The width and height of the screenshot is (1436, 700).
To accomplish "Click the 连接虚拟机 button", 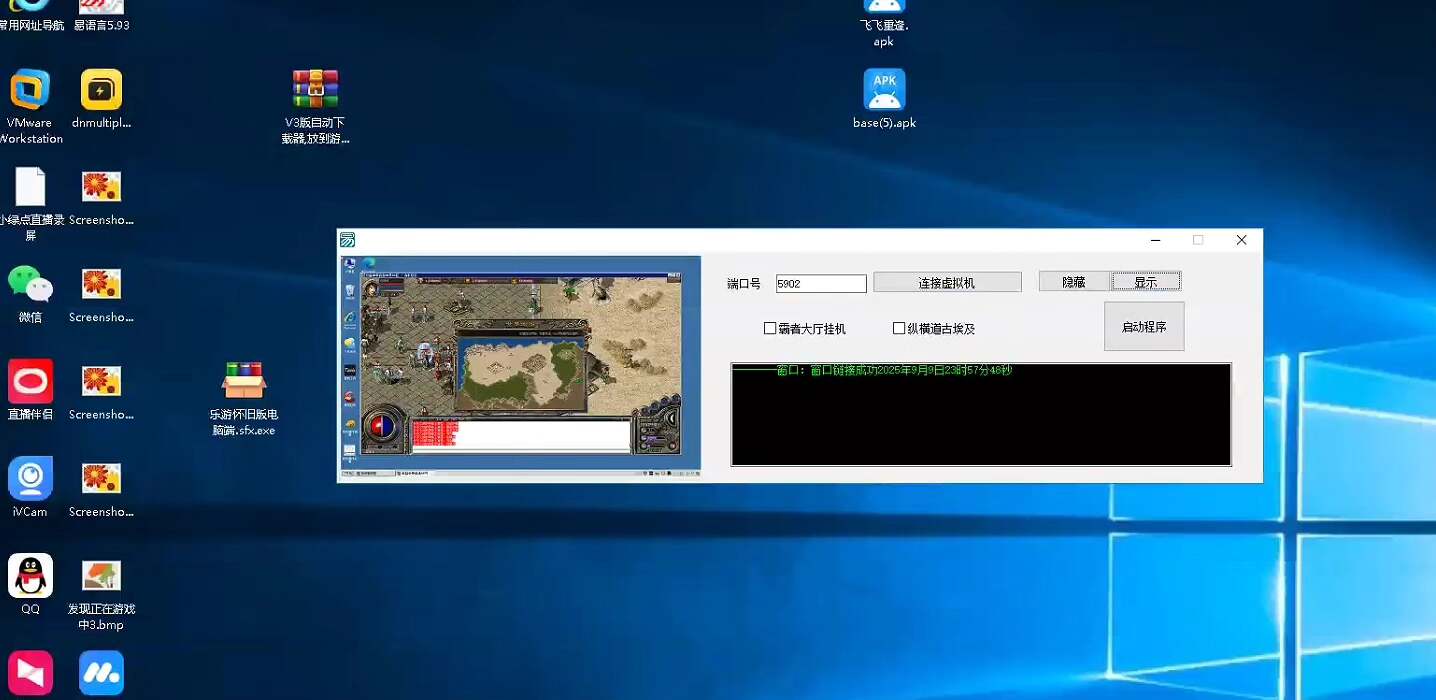I will 947,283.
